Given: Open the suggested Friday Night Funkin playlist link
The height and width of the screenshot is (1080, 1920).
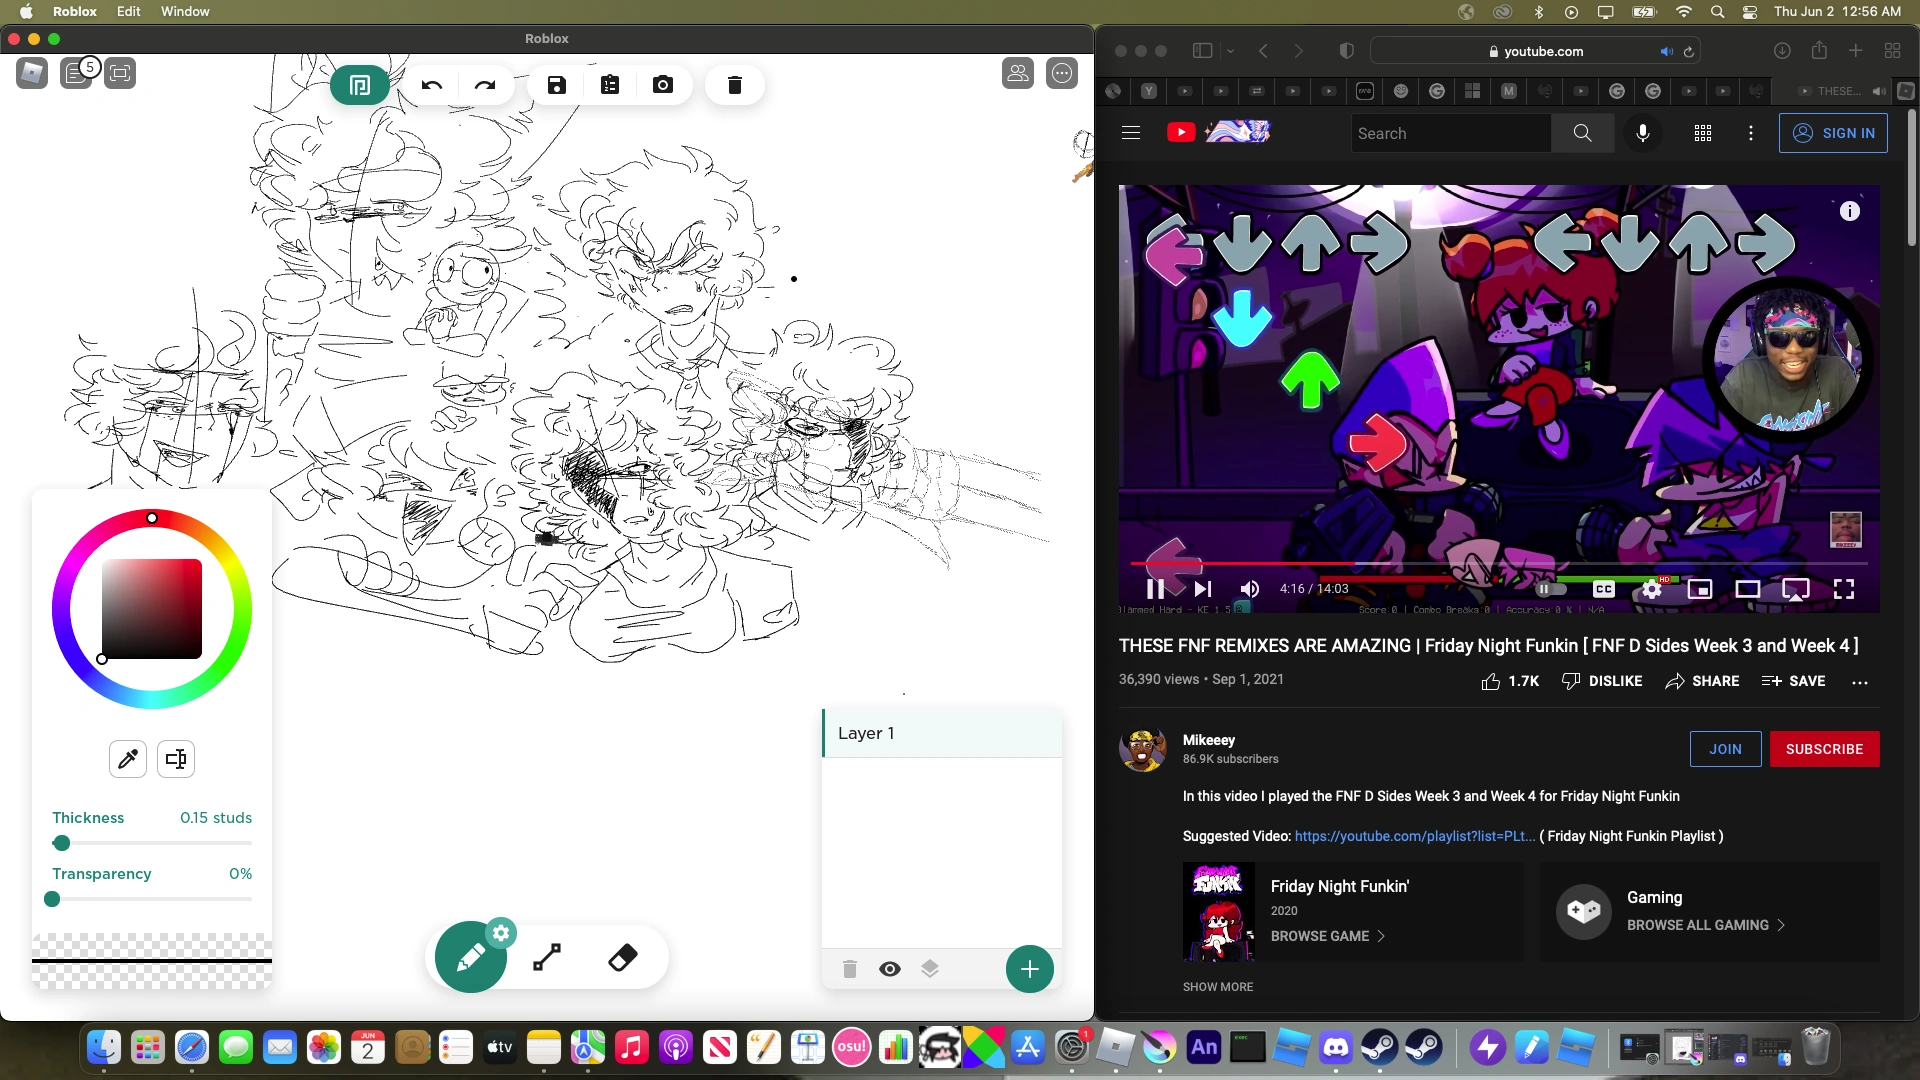Looking at the screenshot, I should pyautogui.click(x=1414, y=836).
